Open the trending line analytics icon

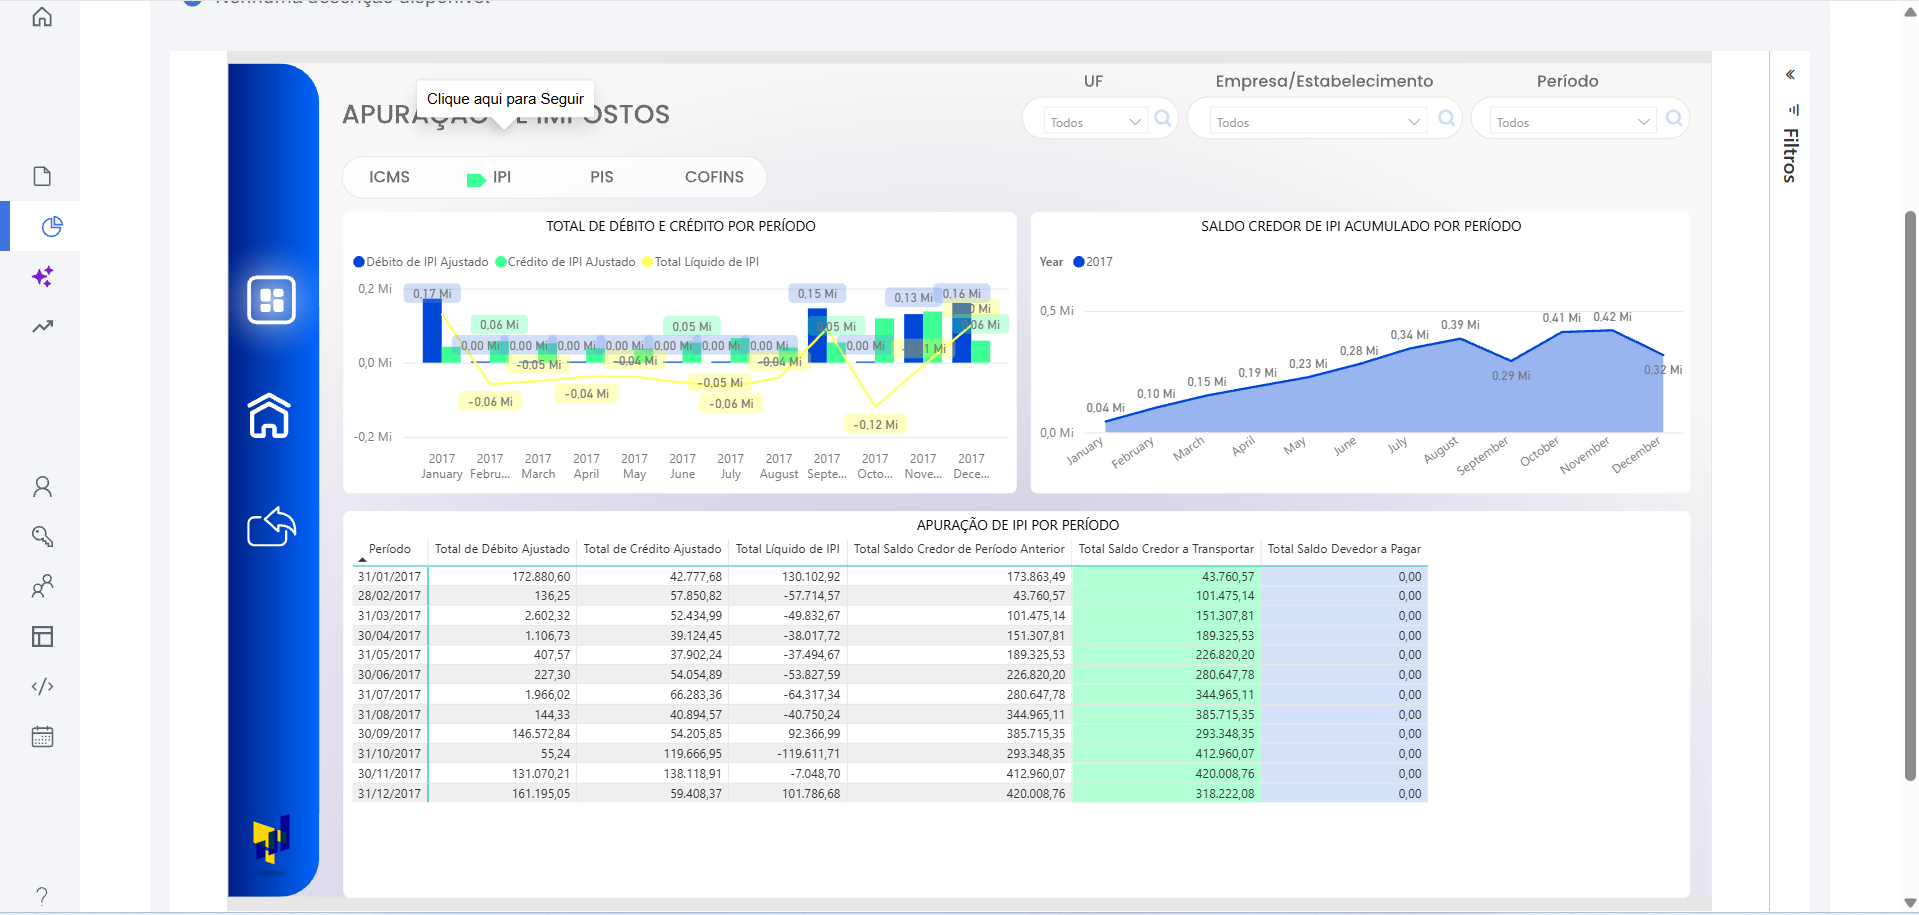42,327
